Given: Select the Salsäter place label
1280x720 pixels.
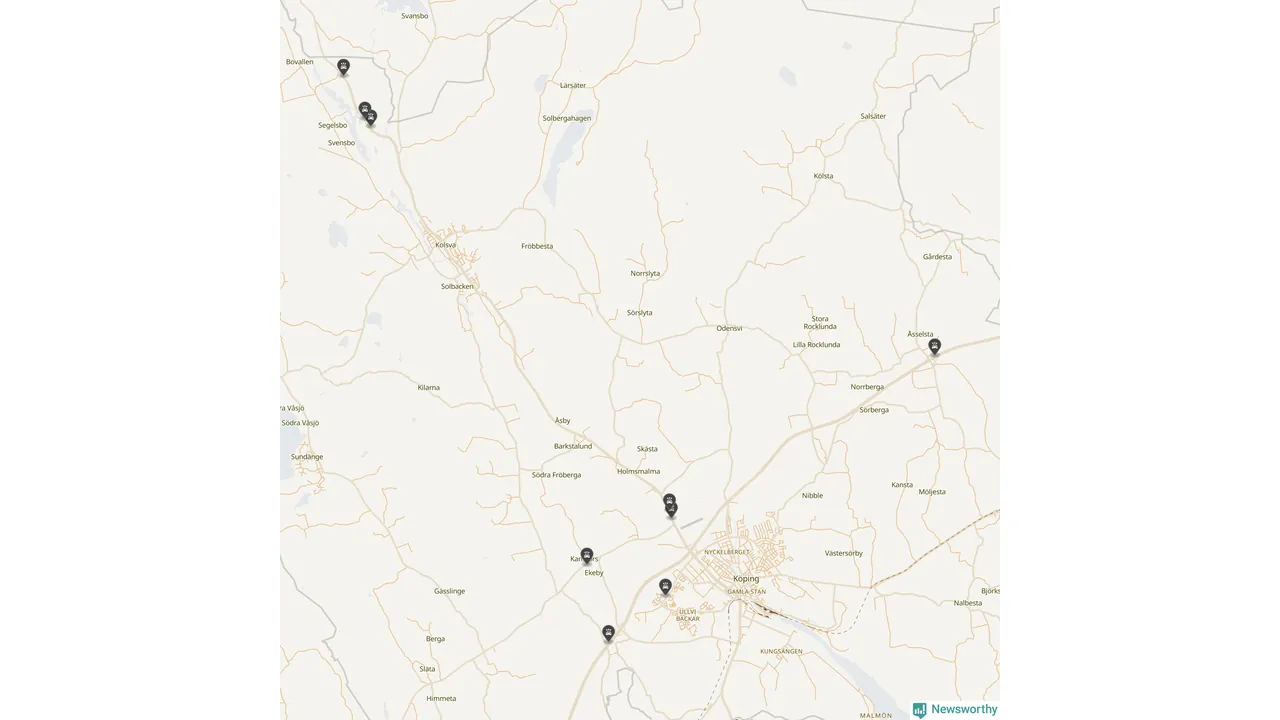Looking at the screenshot, I should 873,116.
